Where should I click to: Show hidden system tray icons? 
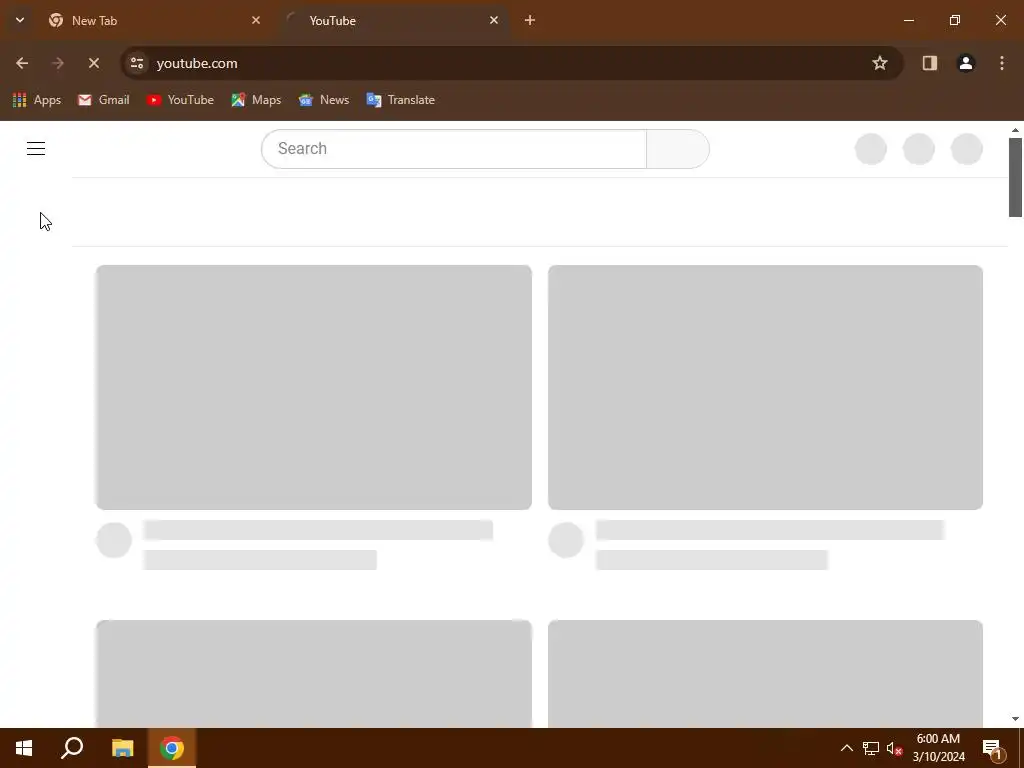846,748
